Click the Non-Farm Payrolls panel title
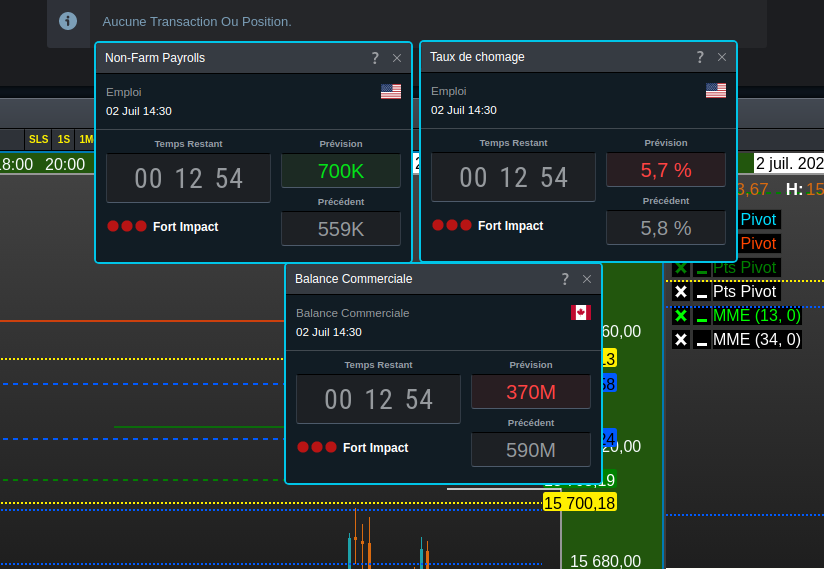 pos(155,58)
